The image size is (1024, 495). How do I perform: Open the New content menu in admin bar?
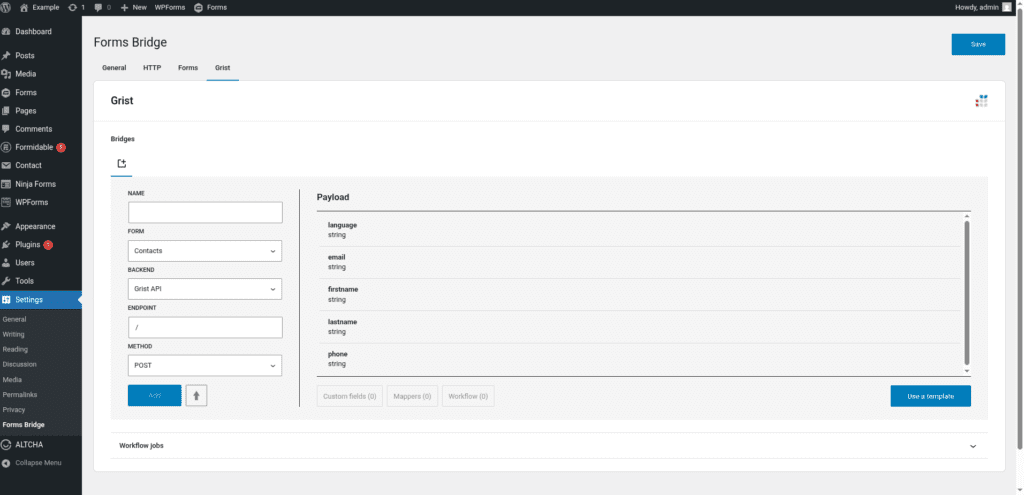[x=134, y=7]
